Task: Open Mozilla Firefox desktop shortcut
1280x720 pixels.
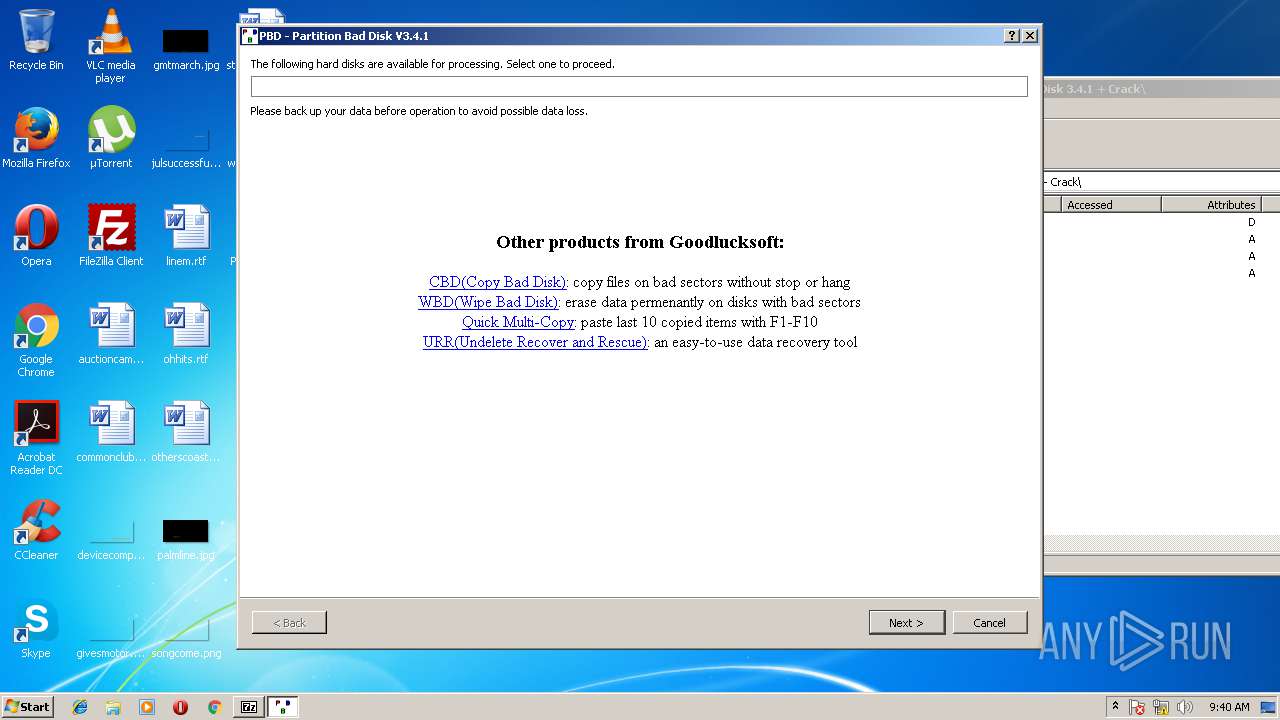Action: point(36,138)
